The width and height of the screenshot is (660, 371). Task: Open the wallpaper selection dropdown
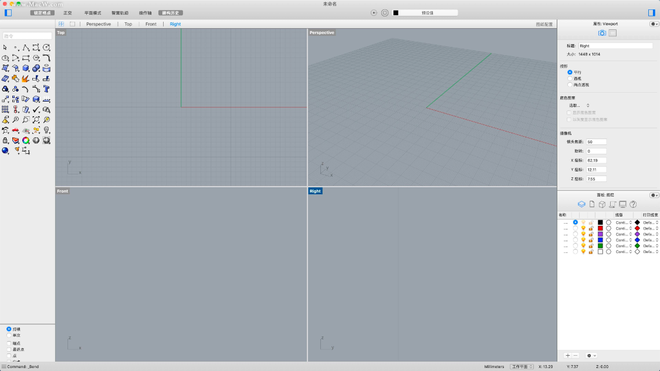(x=579, y=106)
